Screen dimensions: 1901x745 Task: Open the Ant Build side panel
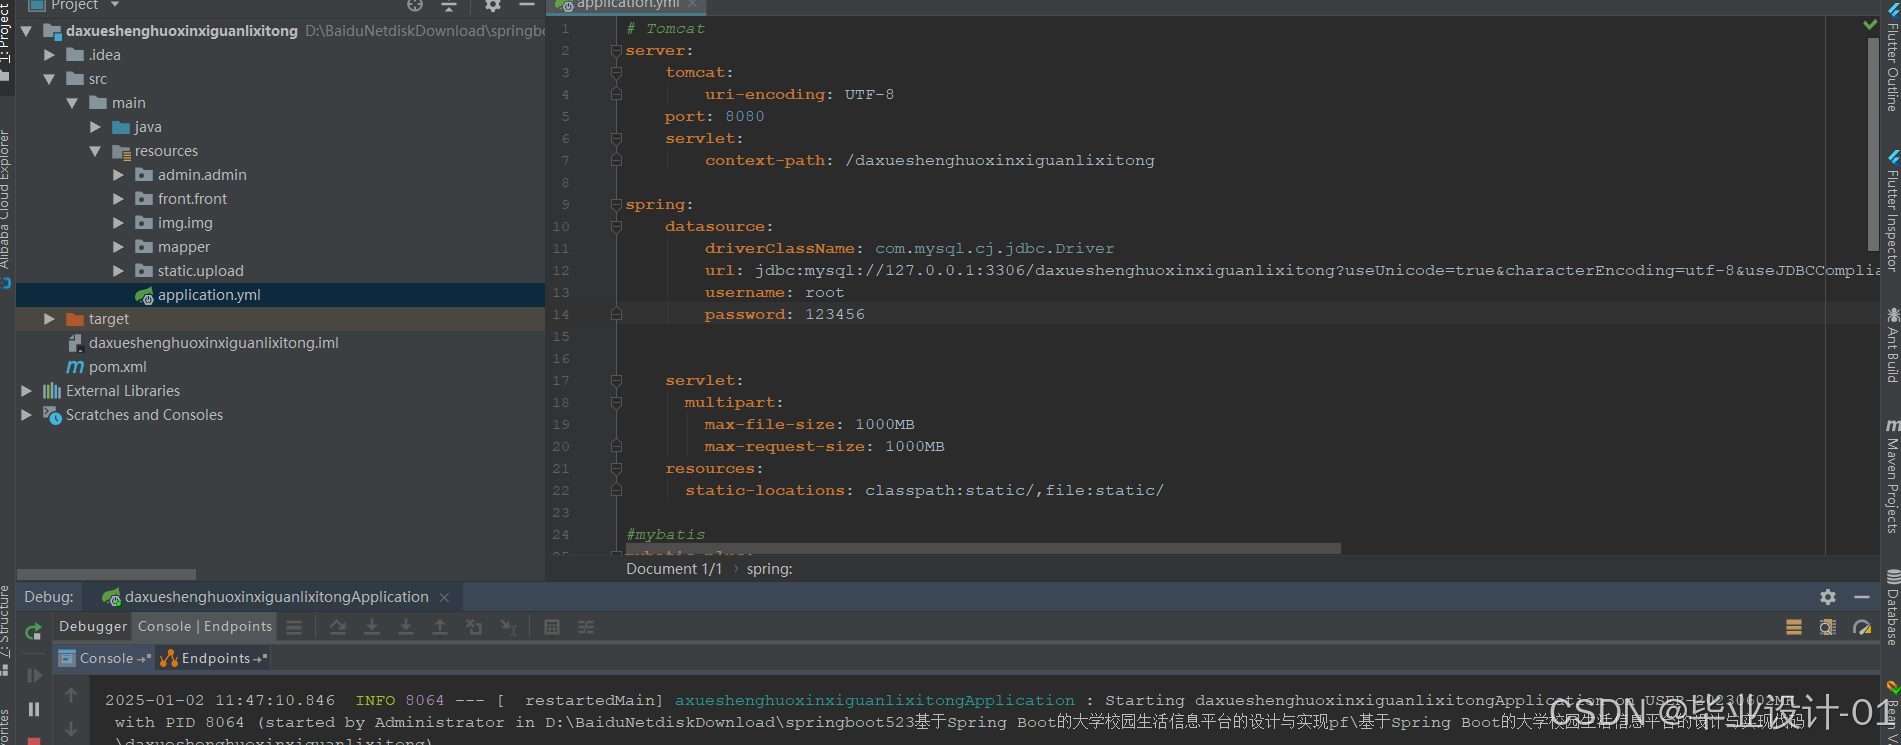tap(1892, 345)
